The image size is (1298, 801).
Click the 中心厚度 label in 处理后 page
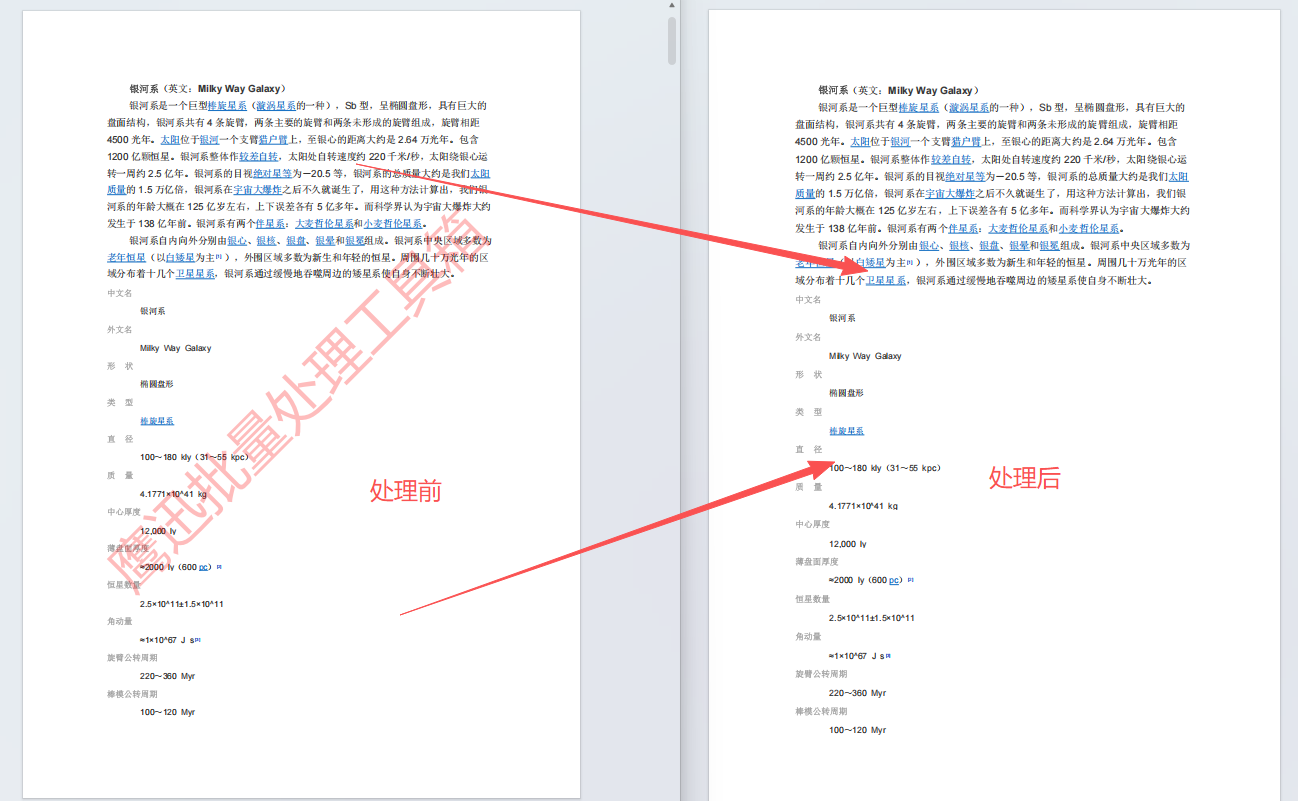(x=813, y=524)
